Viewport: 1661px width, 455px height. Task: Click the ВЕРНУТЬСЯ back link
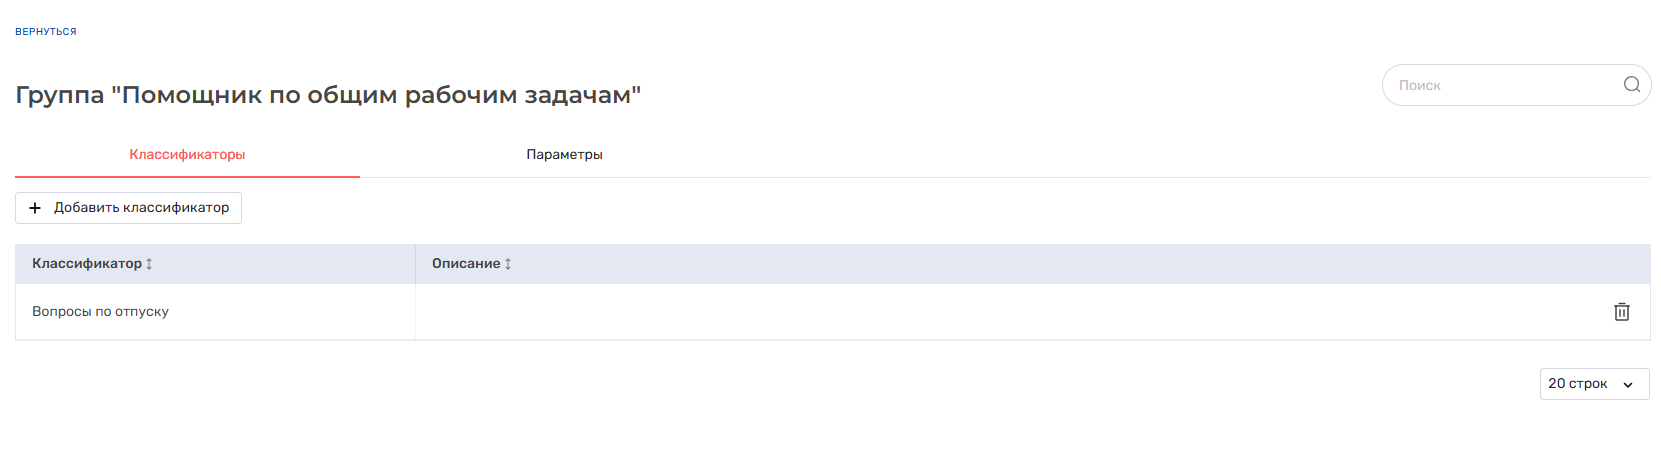tap(46, 32)
